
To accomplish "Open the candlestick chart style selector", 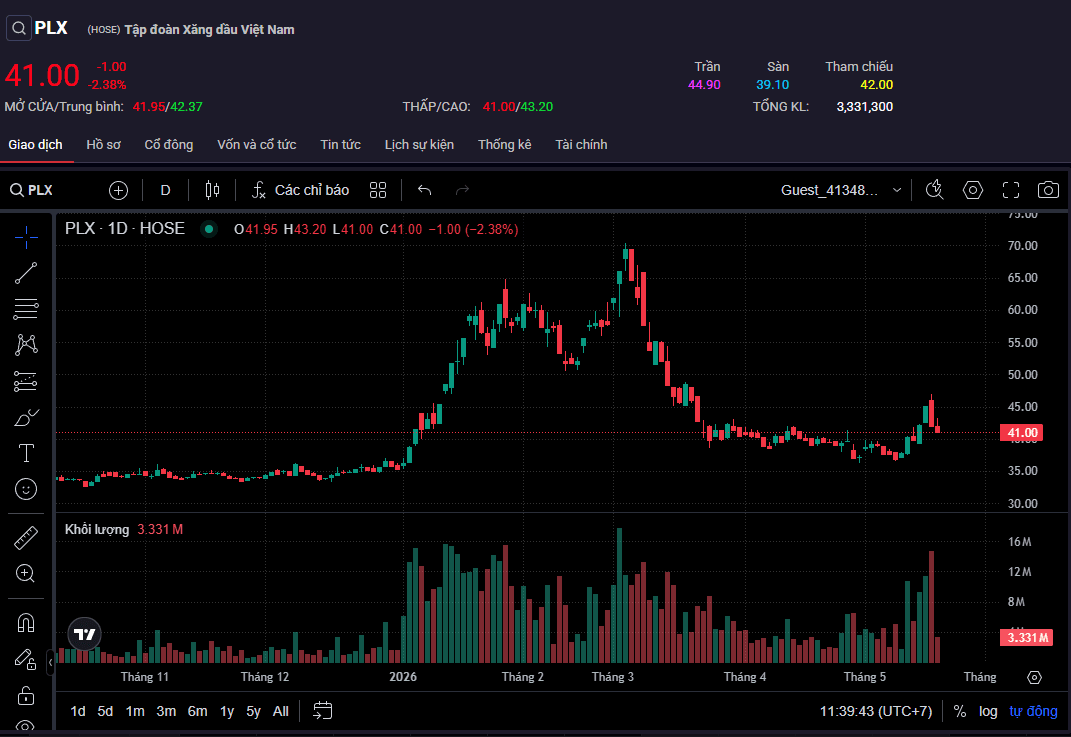I will click(212, 191).
